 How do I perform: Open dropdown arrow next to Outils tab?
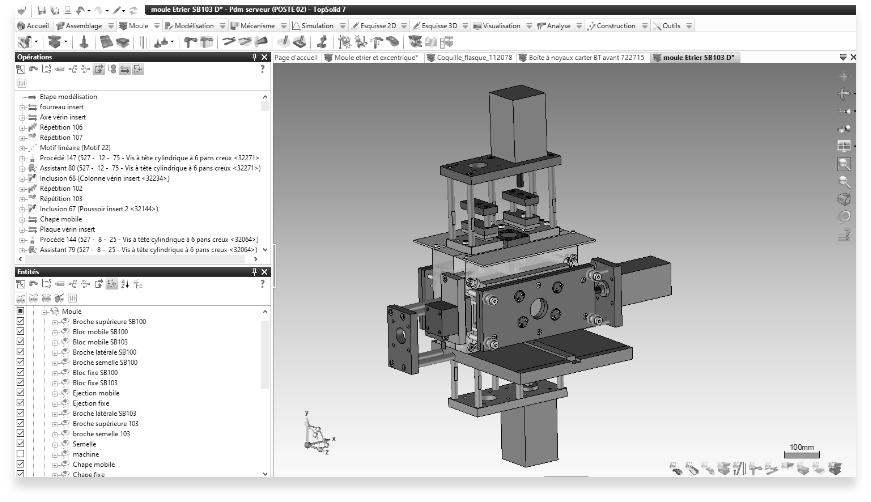(689, 26)
